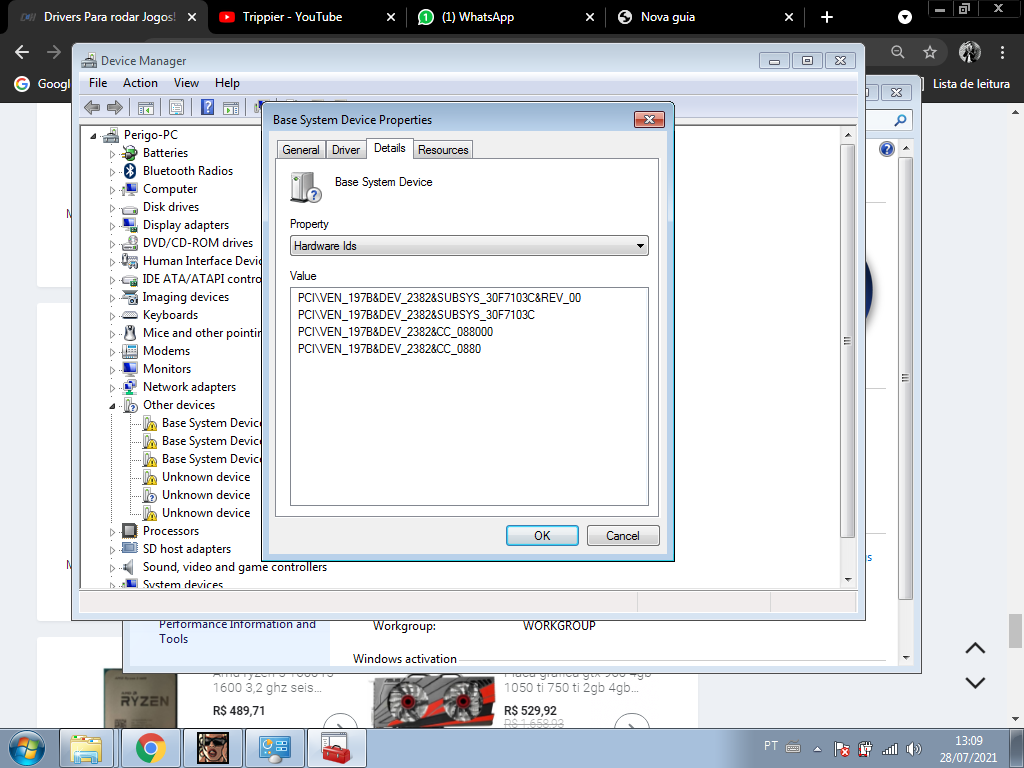Expand the Monitors tree node

pyautogui.click(x=112, y=370)
